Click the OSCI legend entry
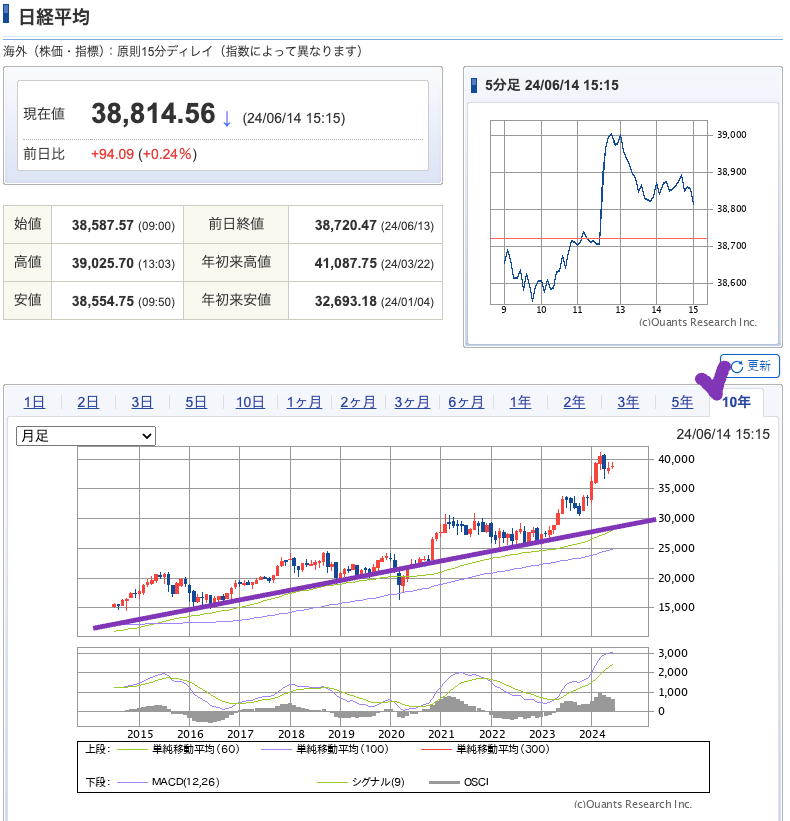Screen dimensions: 790x821 (459, 782)
